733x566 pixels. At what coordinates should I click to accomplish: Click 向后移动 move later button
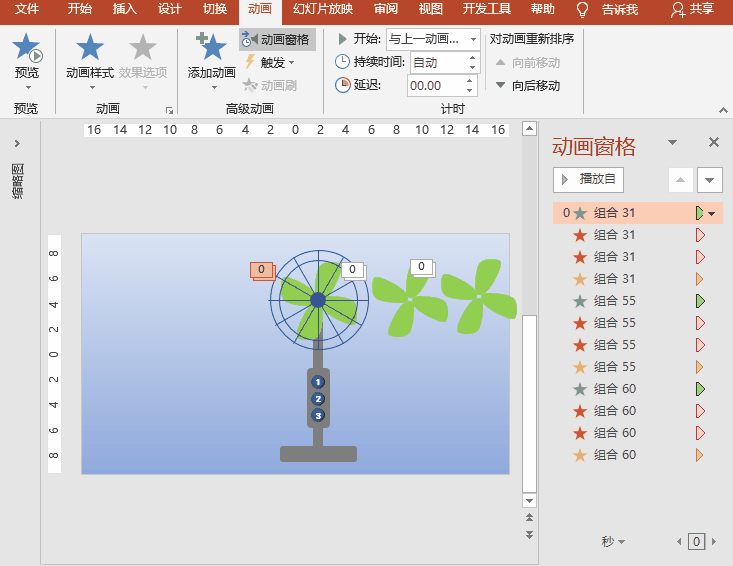(528, 86)
